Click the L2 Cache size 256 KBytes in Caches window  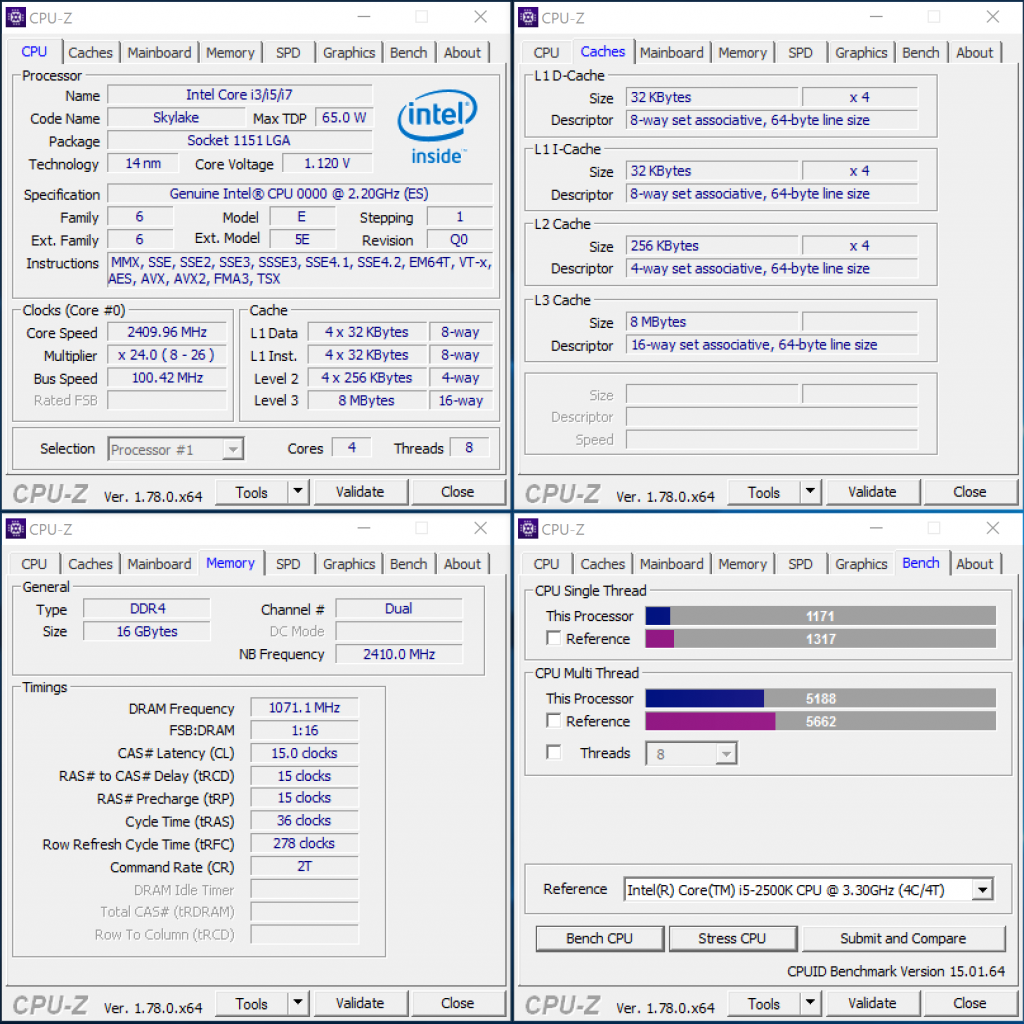click(712, 246)
